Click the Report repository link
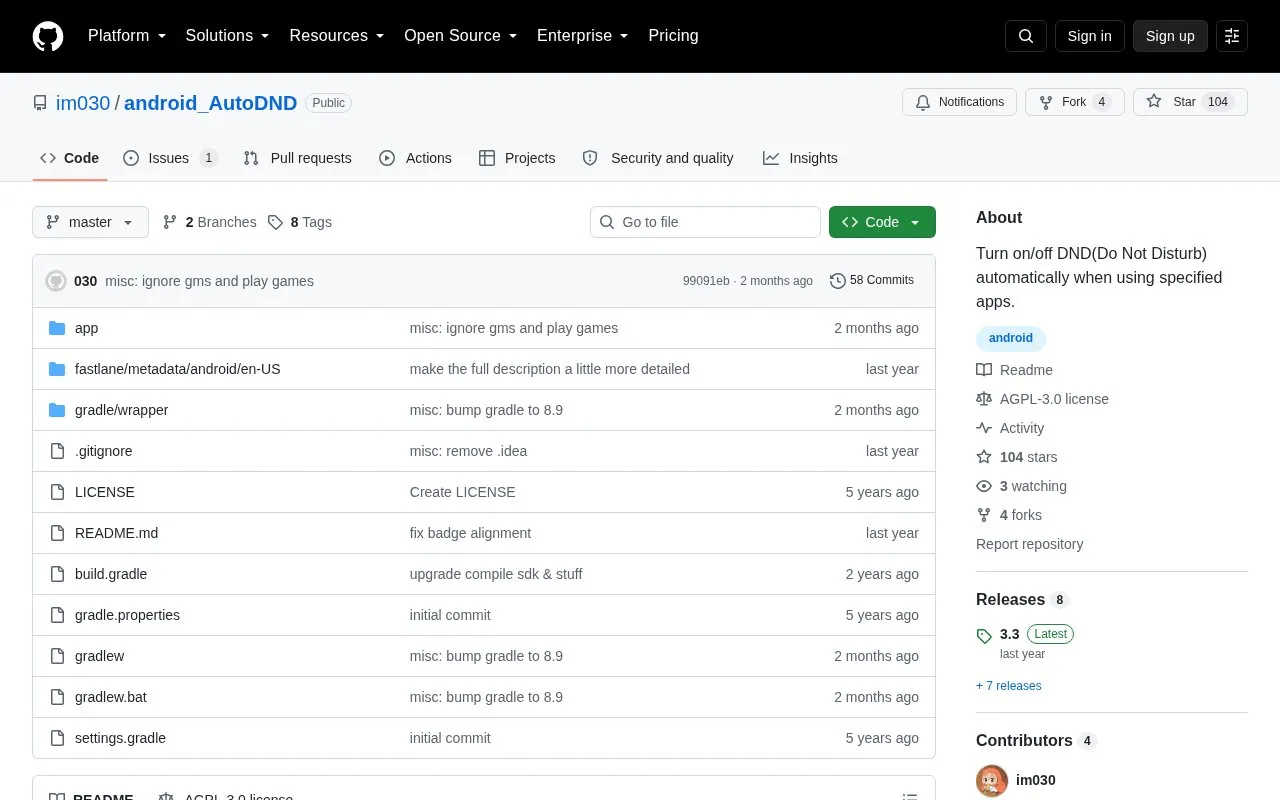 pyautogui.click(x=1030, y=544)
